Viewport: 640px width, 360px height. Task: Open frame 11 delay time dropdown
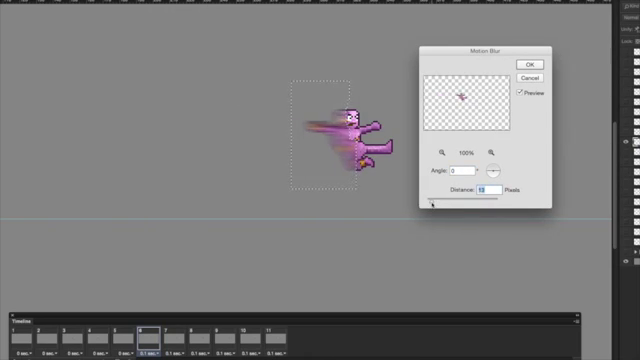(276, 353)
